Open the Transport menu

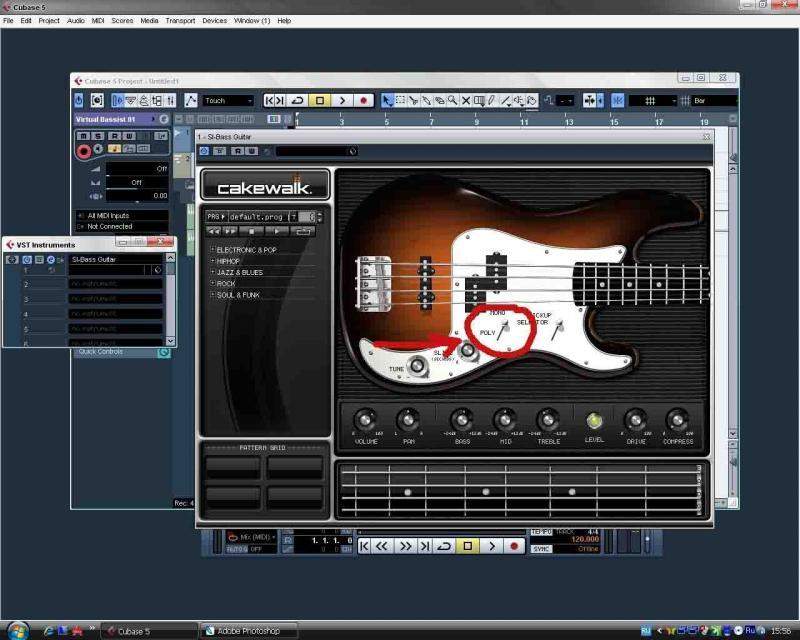point(180,20)
